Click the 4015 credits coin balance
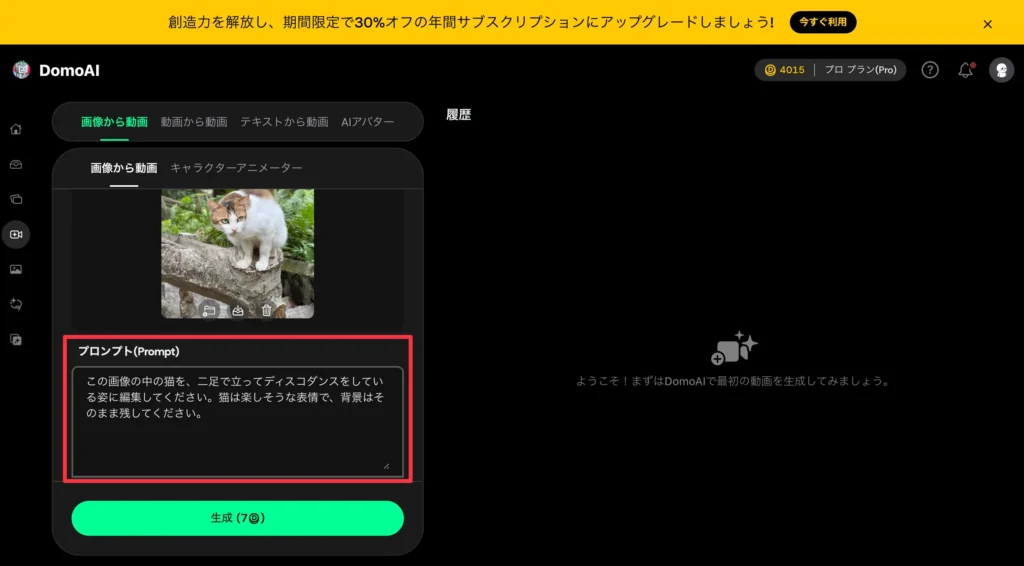 (785, 70)
